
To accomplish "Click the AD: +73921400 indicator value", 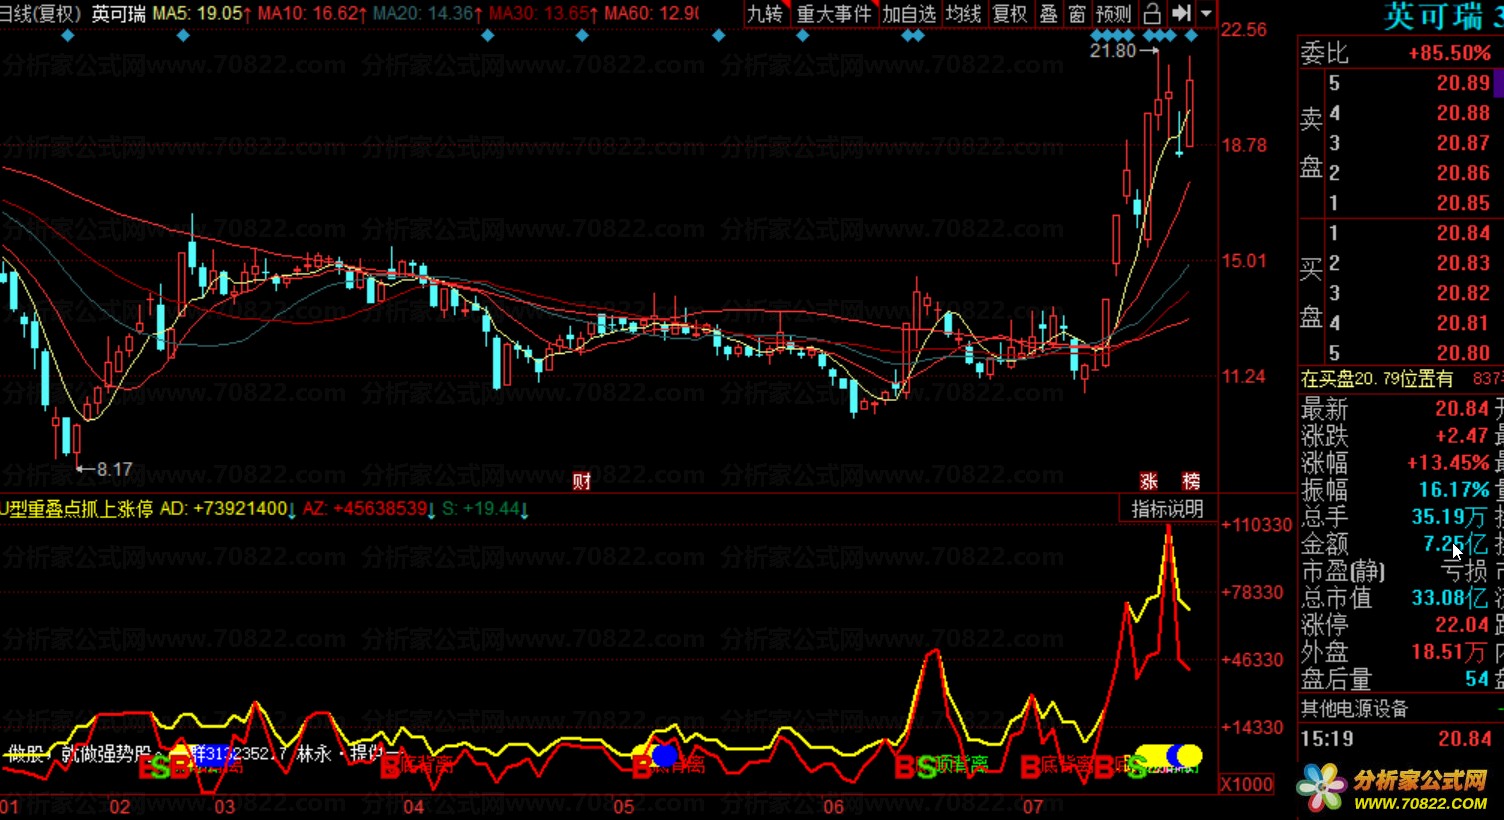I will (x=227, y=508).
